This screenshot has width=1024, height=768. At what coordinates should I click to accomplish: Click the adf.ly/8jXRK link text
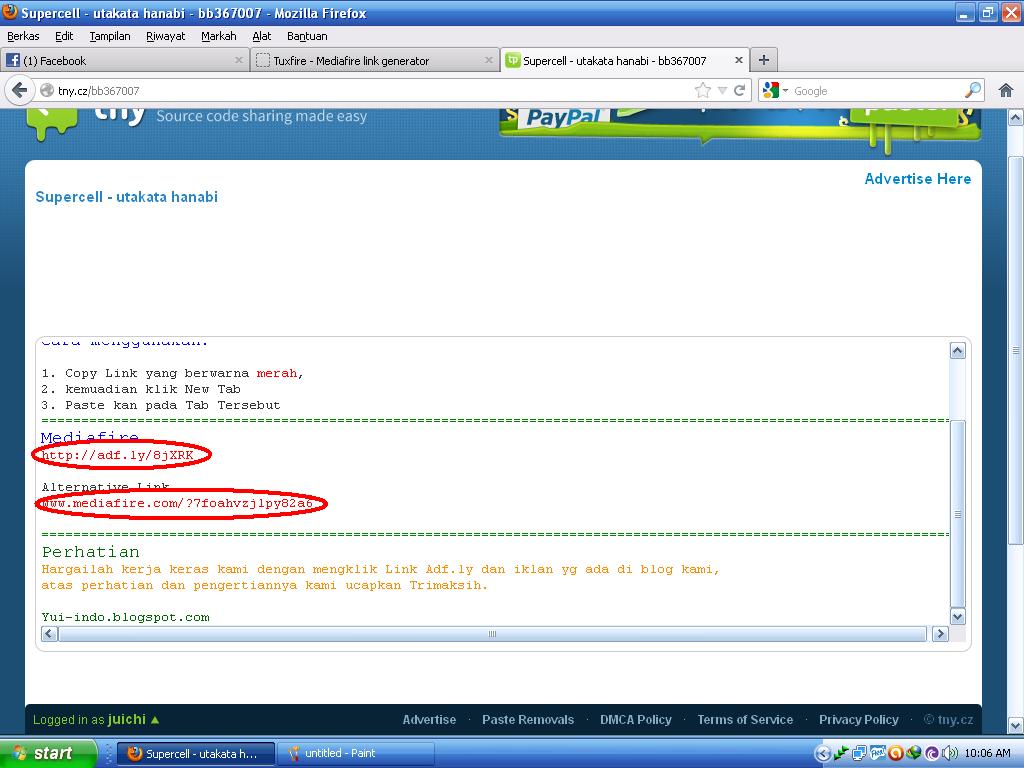point(118,455)
